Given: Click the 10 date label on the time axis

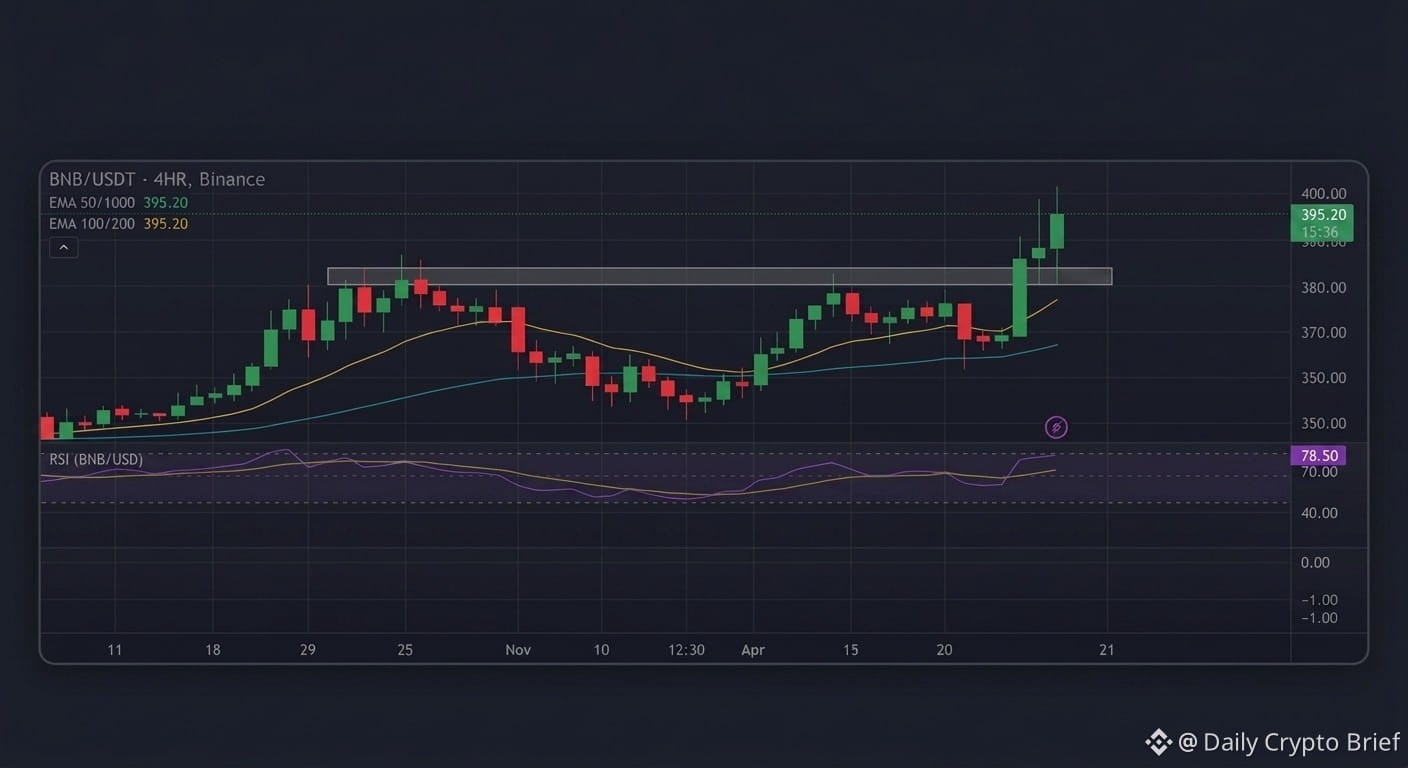Looking at the screenshot, I should point(601,650).
